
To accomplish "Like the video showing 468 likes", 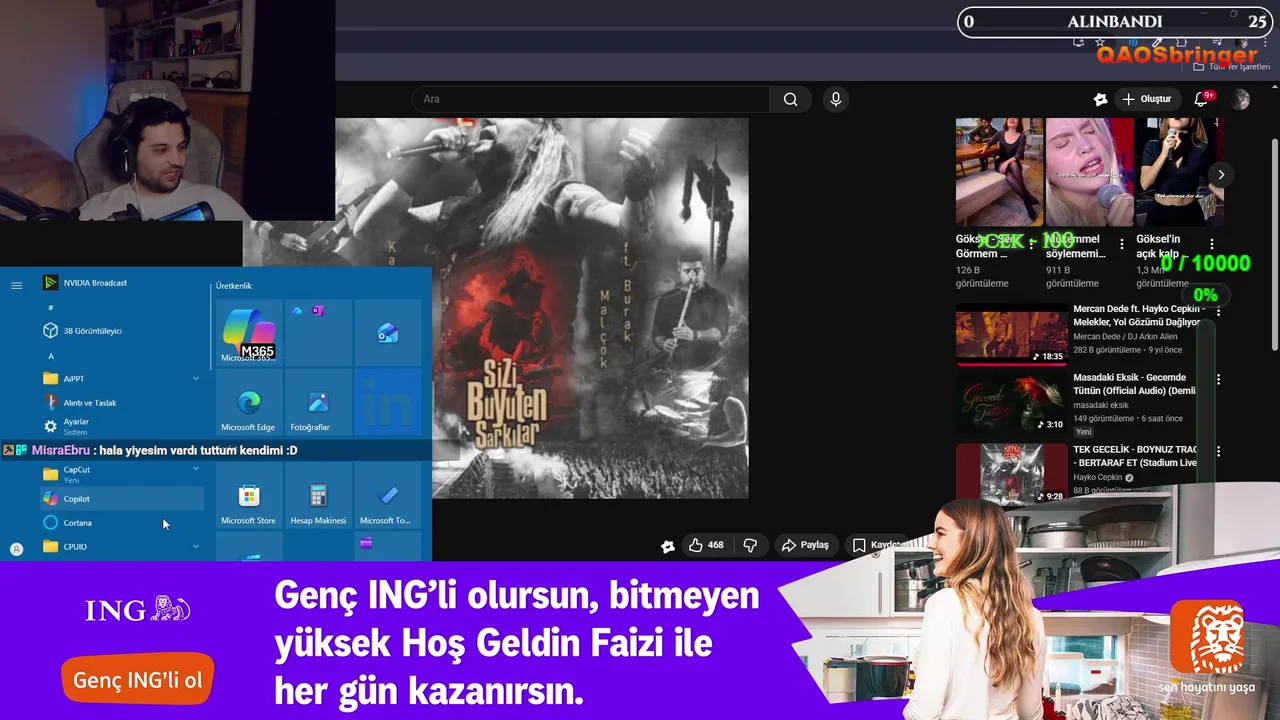I will 706,545.
